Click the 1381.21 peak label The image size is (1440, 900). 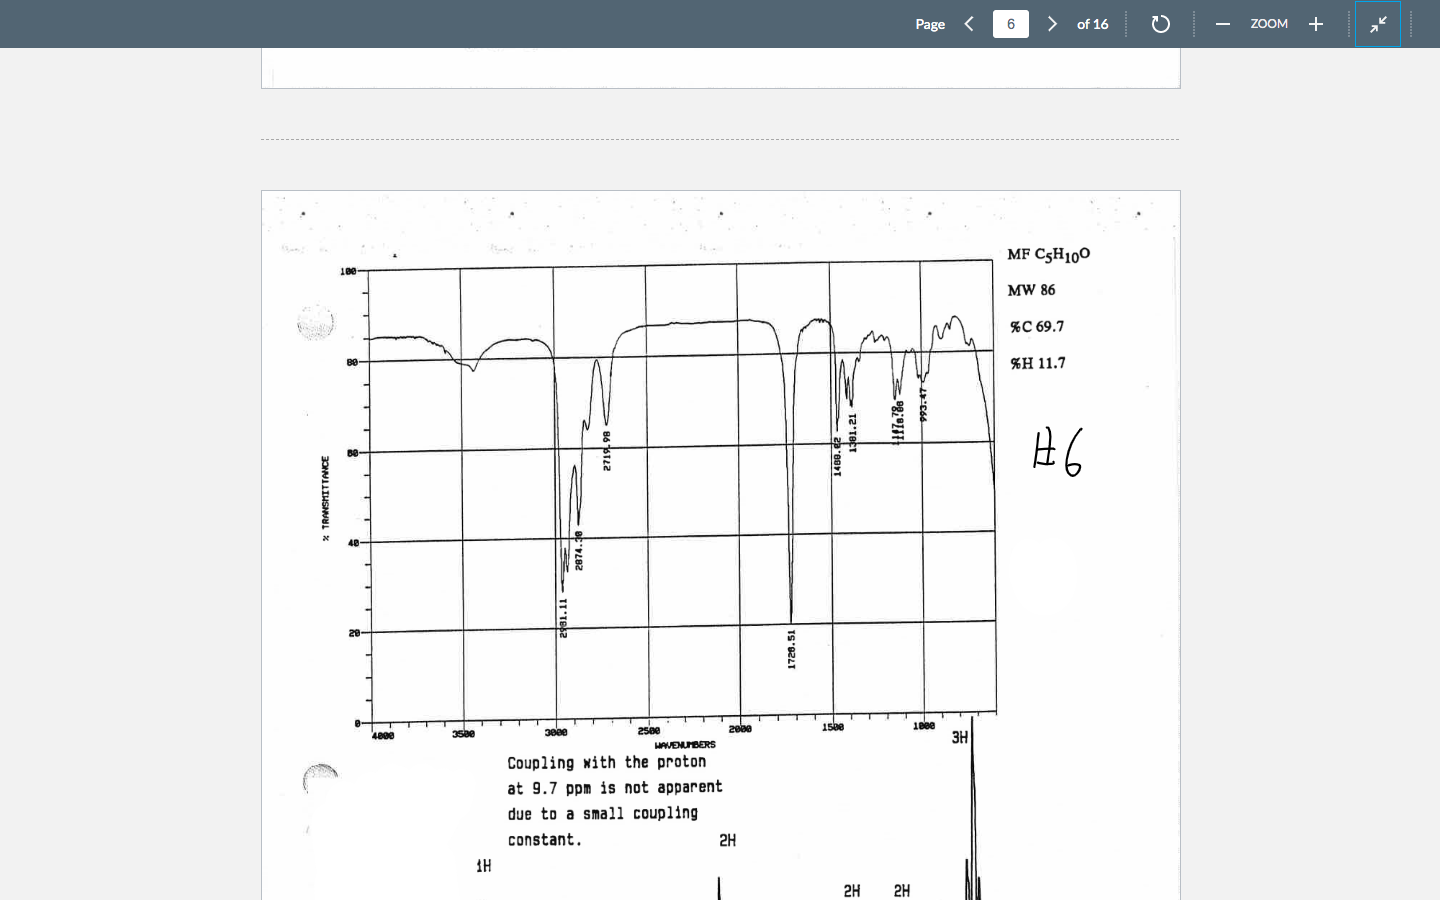click(852, 433)
